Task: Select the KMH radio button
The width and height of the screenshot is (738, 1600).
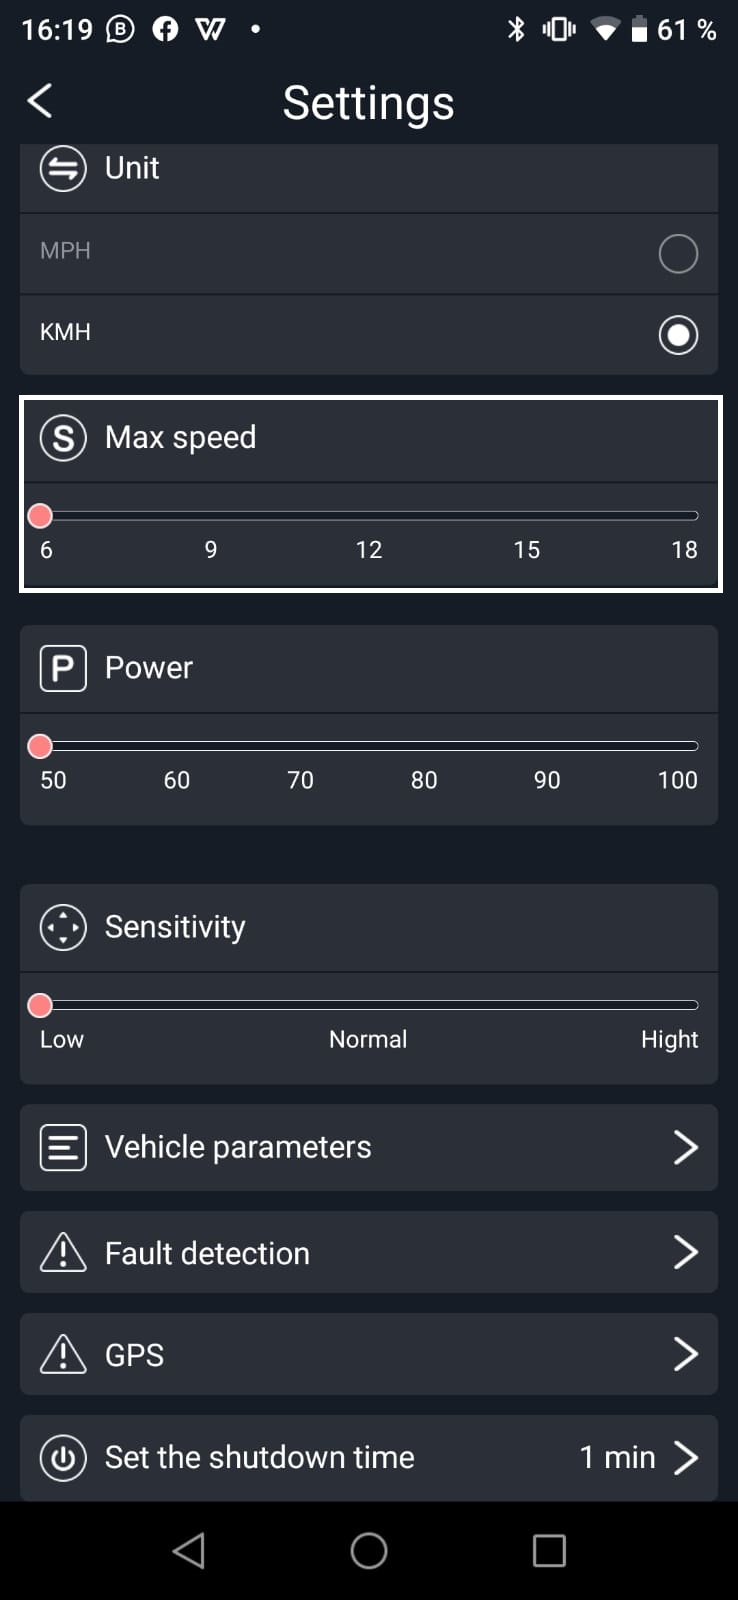Action: tap(678, 335)
